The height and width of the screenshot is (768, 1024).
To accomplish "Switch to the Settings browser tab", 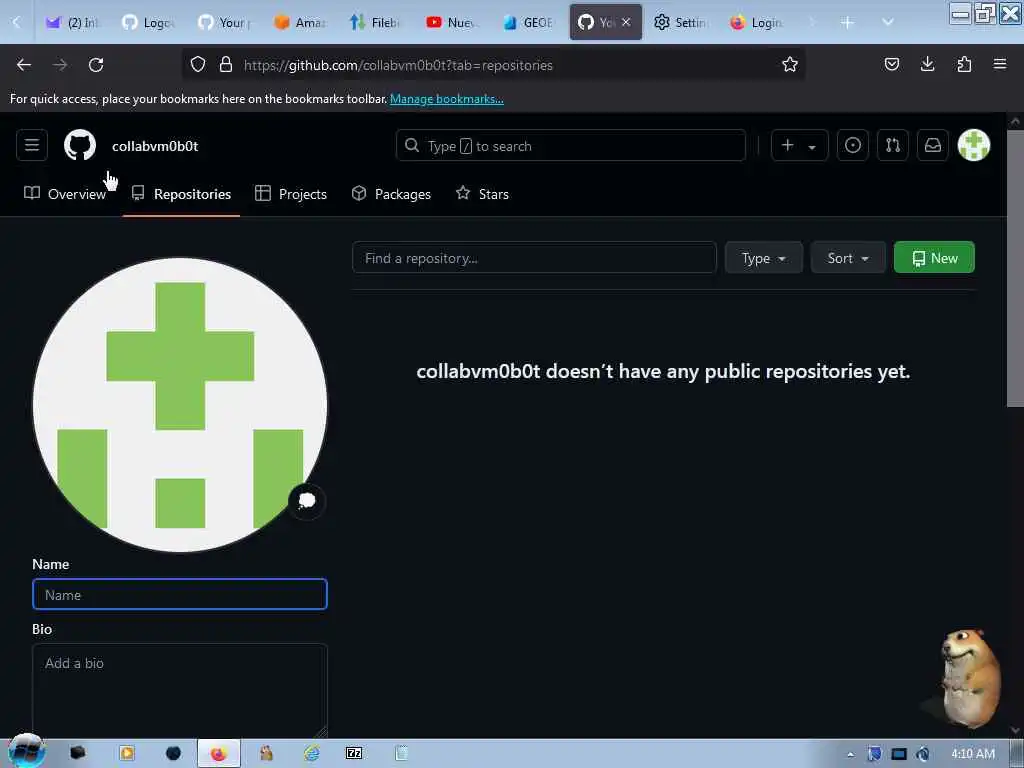I will click(680, 22).
